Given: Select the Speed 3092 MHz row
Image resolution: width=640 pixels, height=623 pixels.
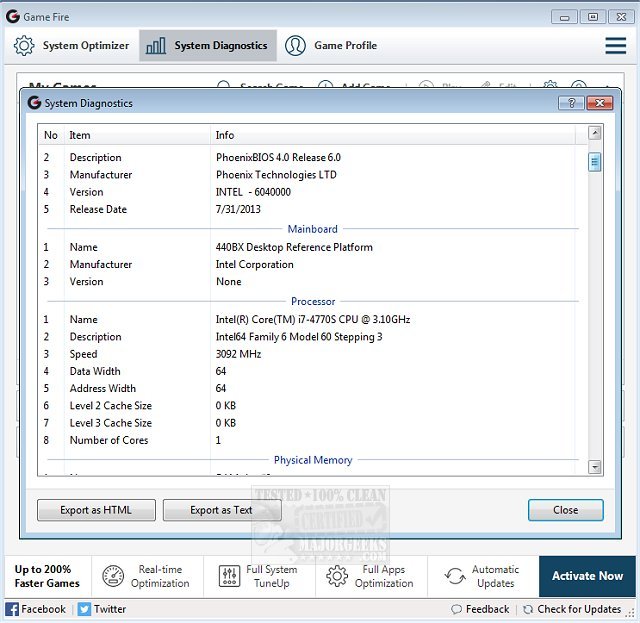Looking at the screenshot, I should point(313,354).
